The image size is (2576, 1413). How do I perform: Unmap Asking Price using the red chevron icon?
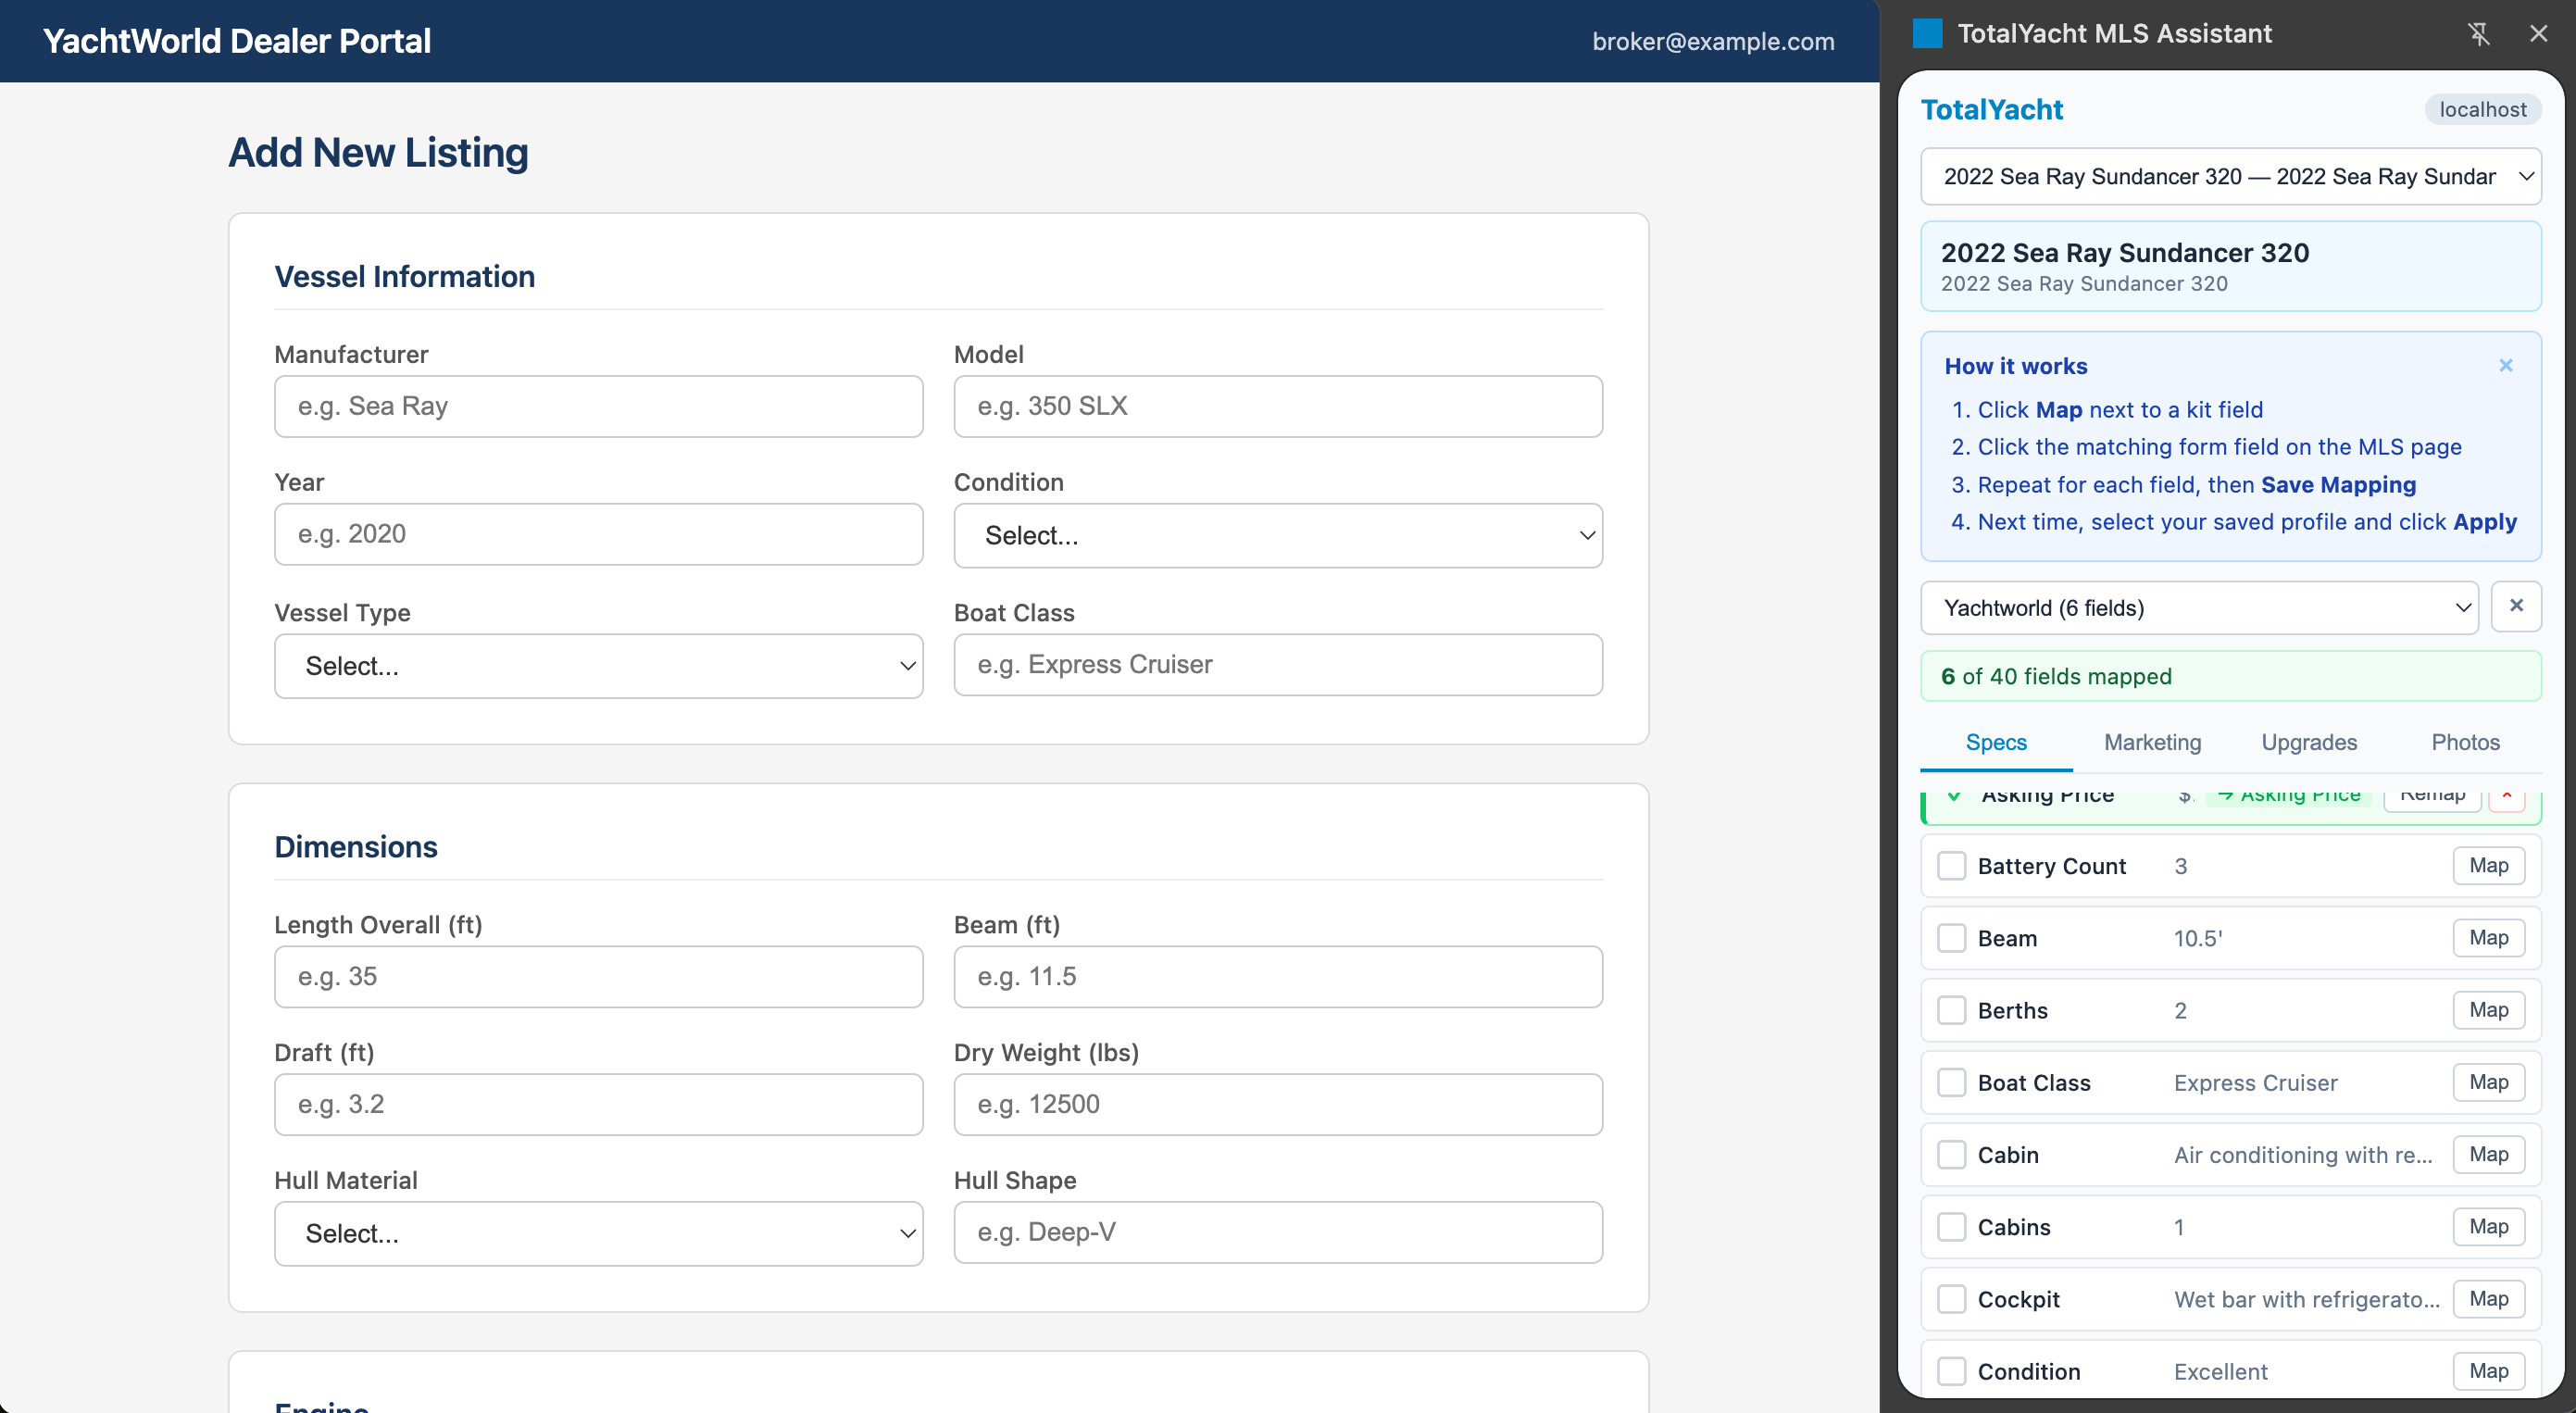[2507, 797]
